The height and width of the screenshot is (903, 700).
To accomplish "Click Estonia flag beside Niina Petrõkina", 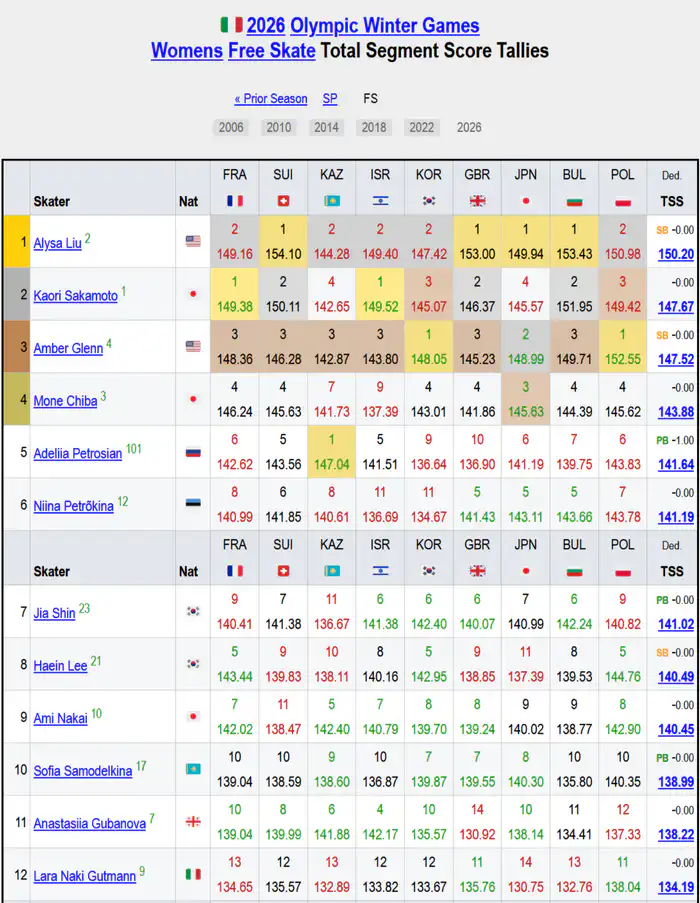I will tap(193, 503).
